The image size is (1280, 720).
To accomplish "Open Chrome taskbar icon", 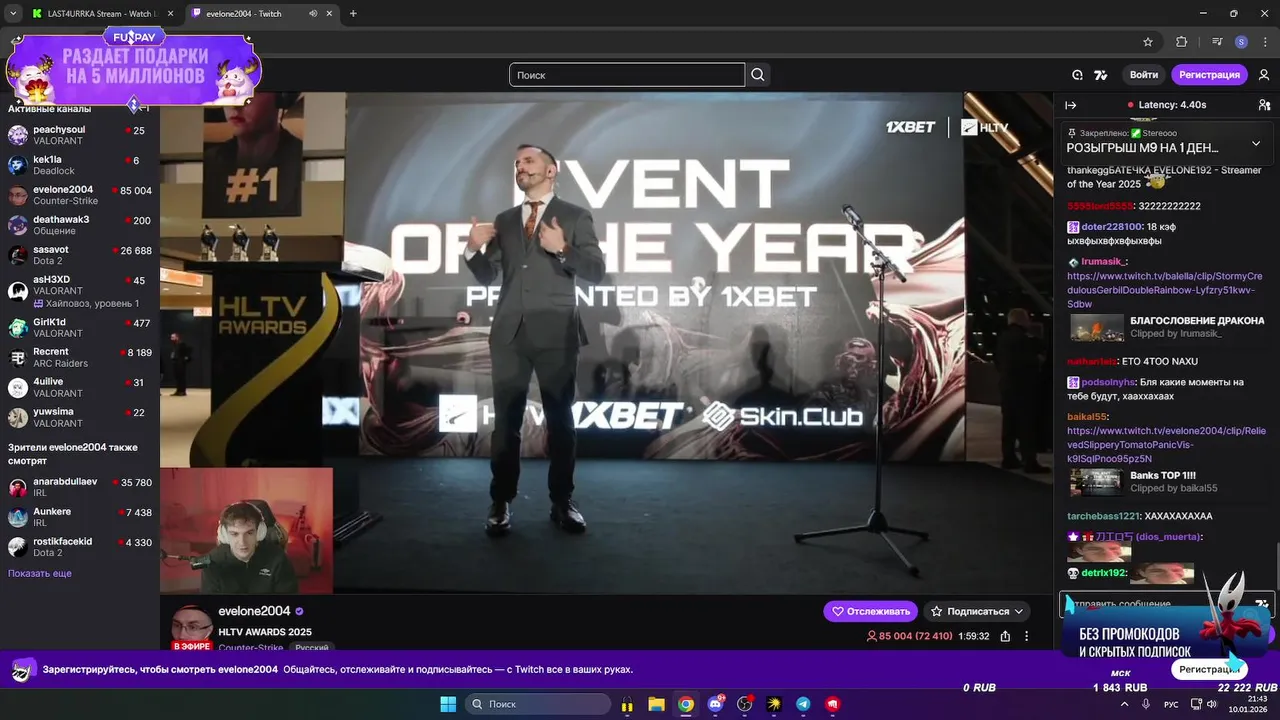I will tap(685, 704).
